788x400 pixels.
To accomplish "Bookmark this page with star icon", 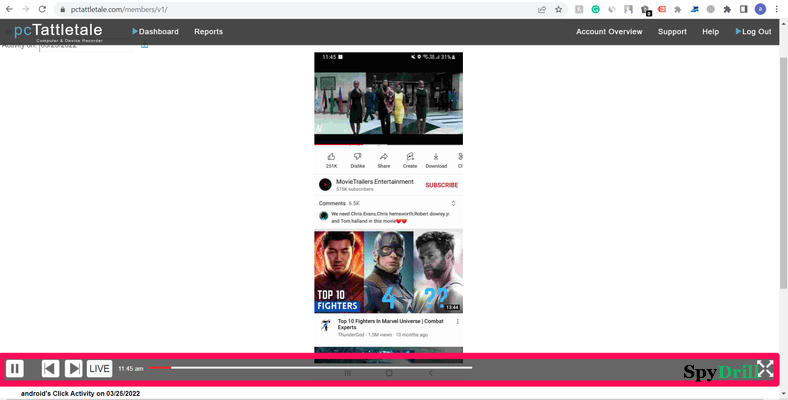I will [x=559, y=9].
